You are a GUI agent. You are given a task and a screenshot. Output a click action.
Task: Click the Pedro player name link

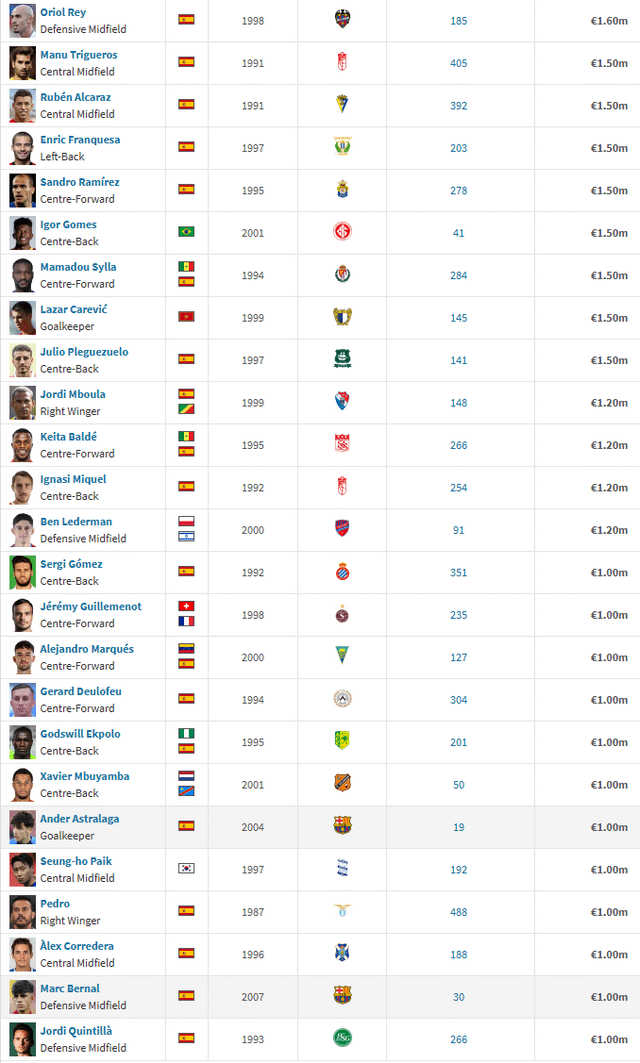coord(55,904)
